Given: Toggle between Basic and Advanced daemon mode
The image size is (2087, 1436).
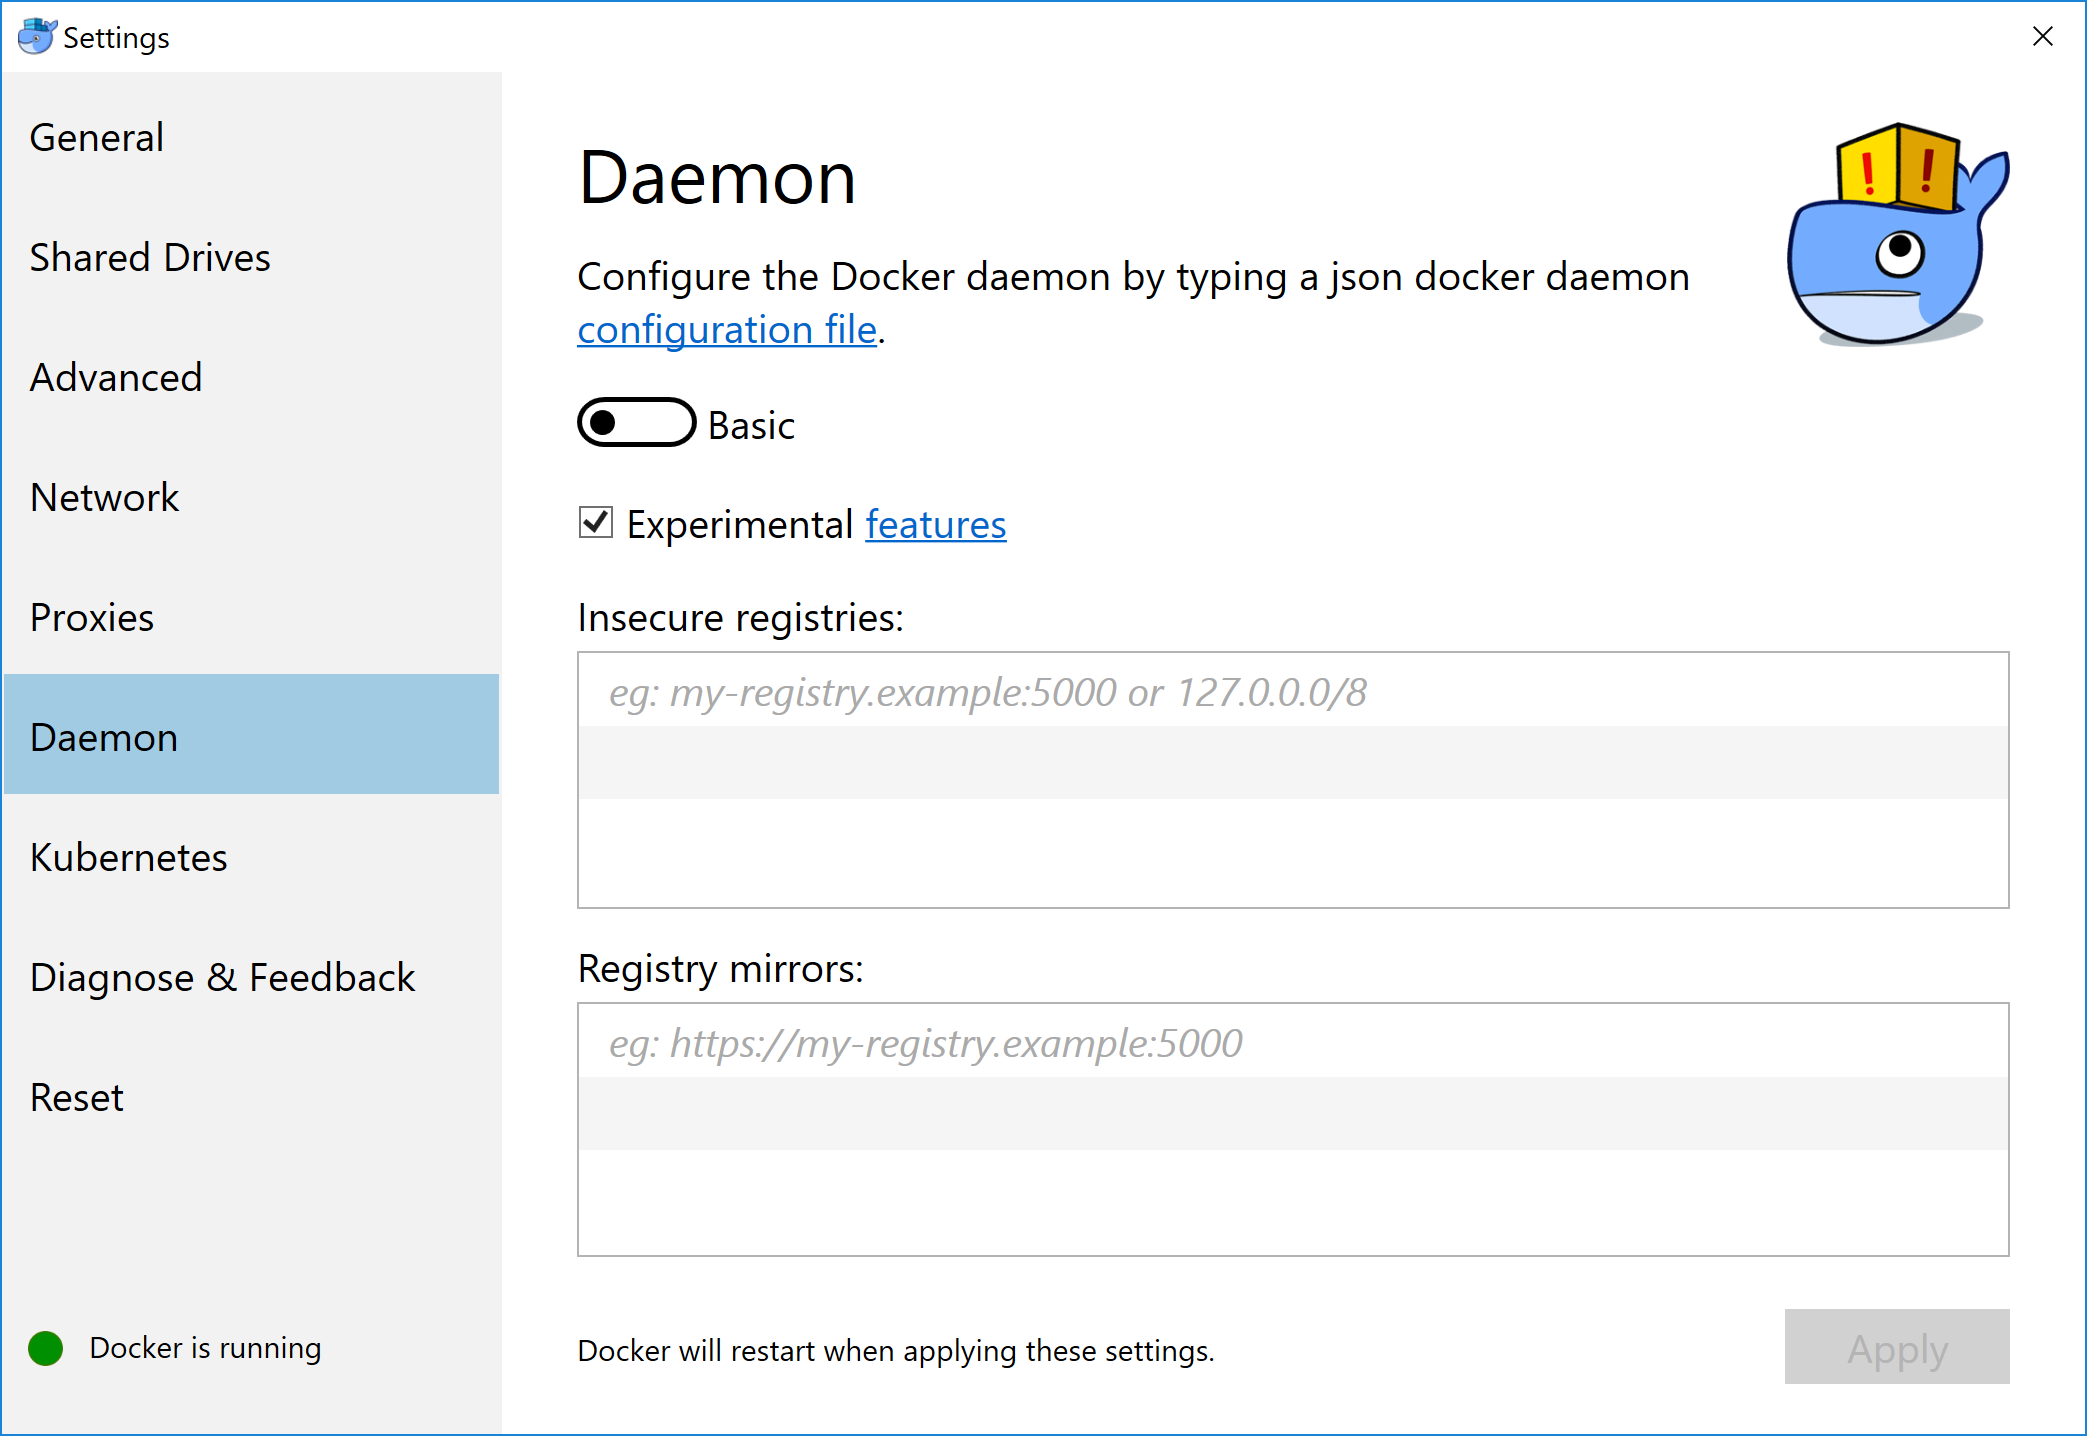Looking at the screenshot, I should click(635, 422).
